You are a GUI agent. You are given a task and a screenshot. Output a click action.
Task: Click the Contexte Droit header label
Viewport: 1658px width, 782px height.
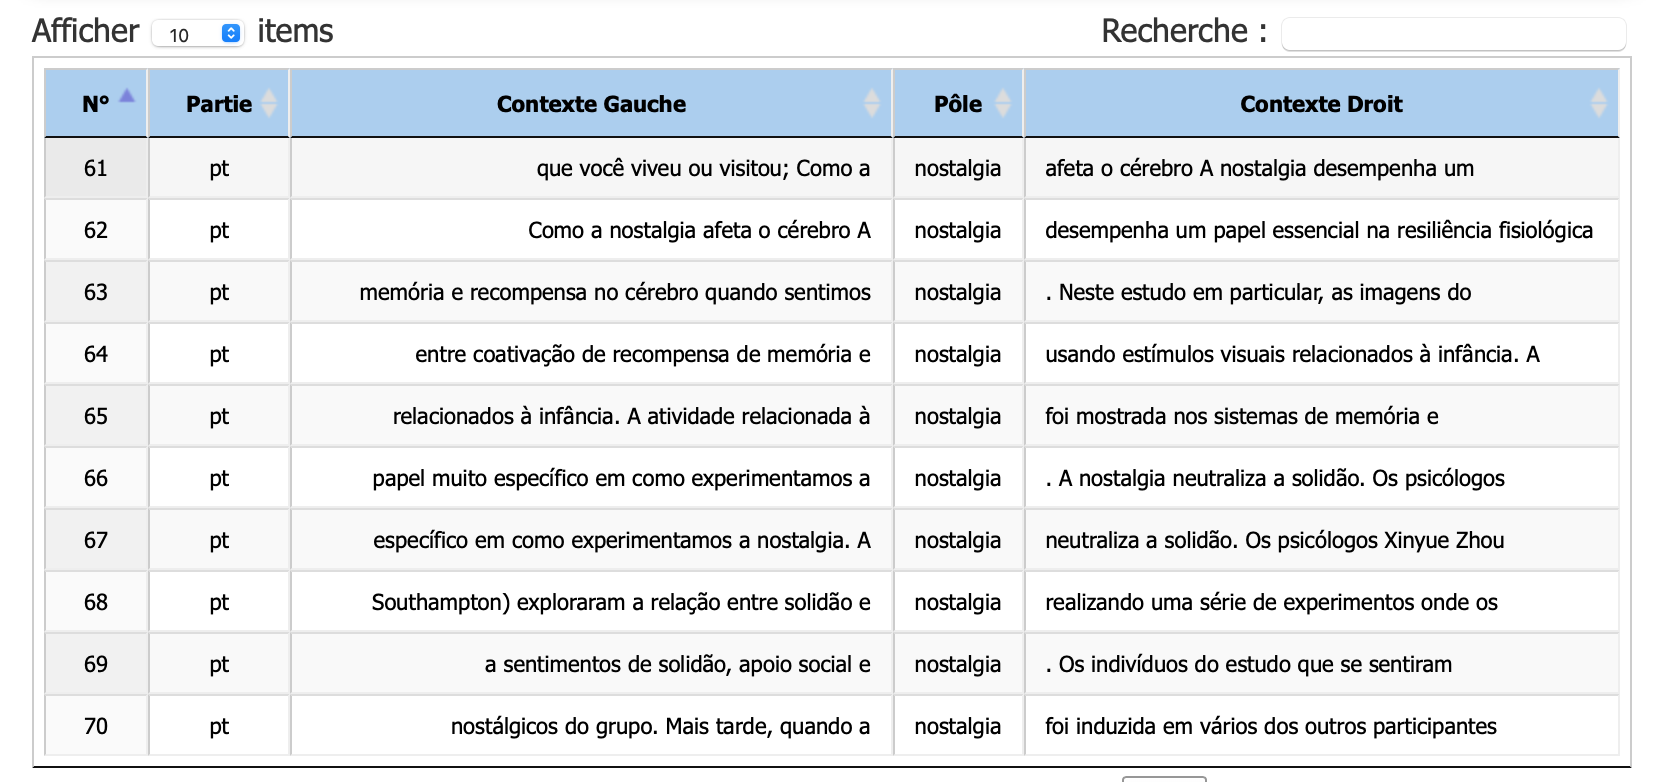click(x=1320, y=104)
